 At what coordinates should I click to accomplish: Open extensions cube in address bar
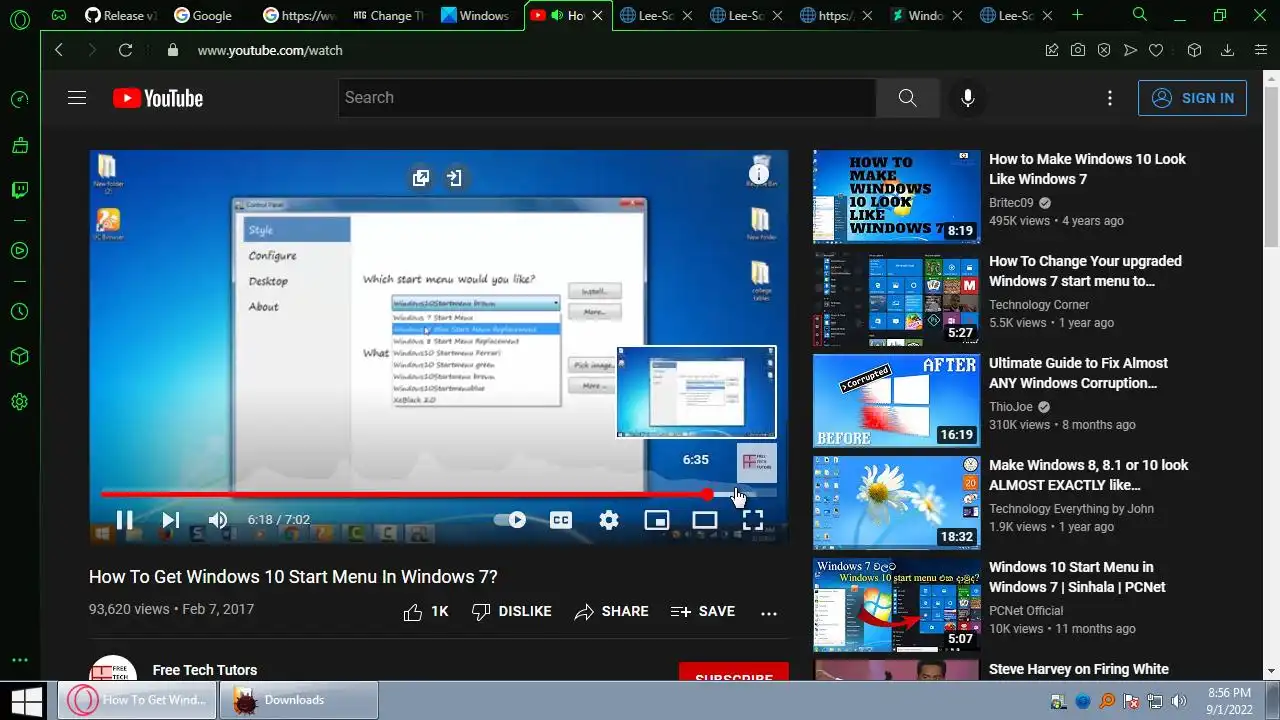click(x=1194, y=50)
